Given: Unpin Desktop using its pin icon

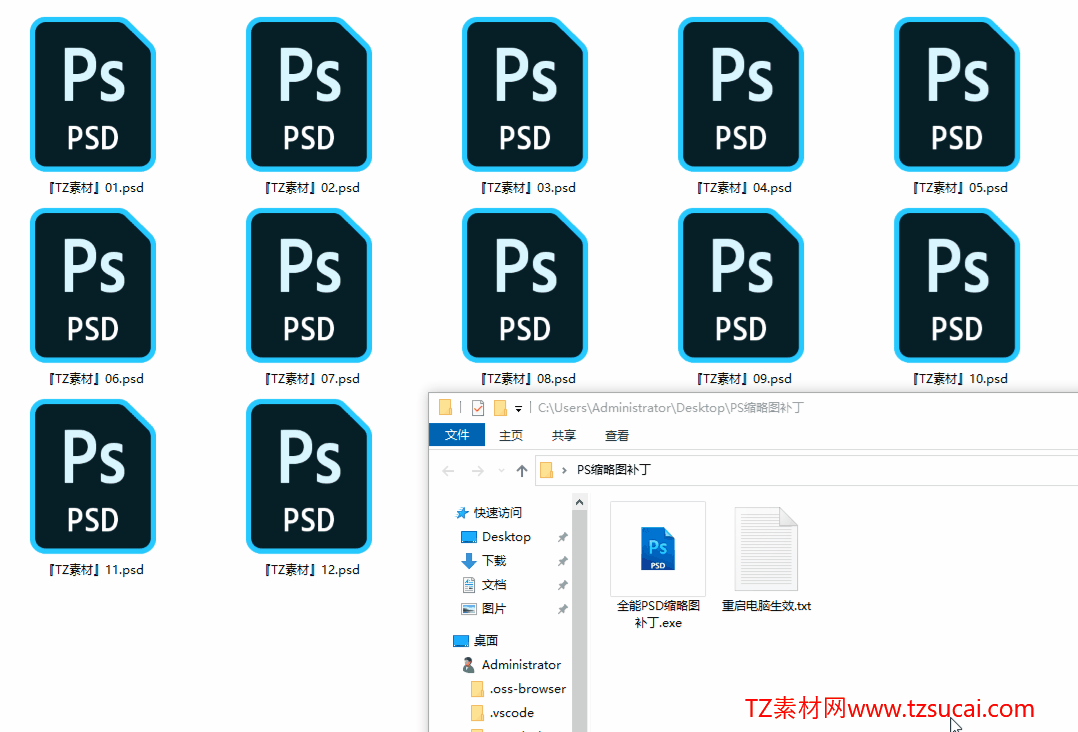Looking at the screenshot, I should (x=562, y=537).
